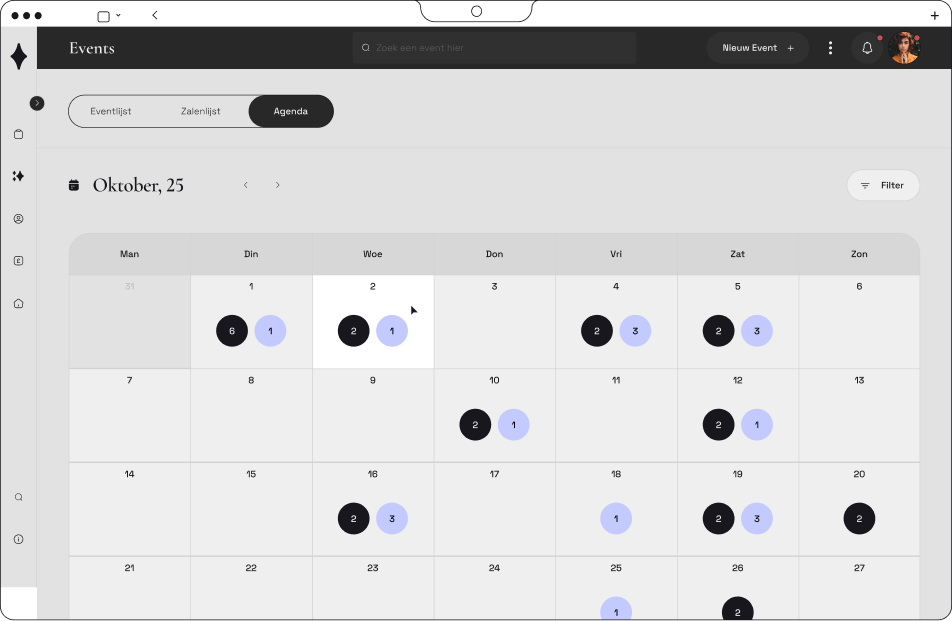Click the black badge 2 on day 10
This screenshot has width=952, height=621.
[x=475, y=425]
